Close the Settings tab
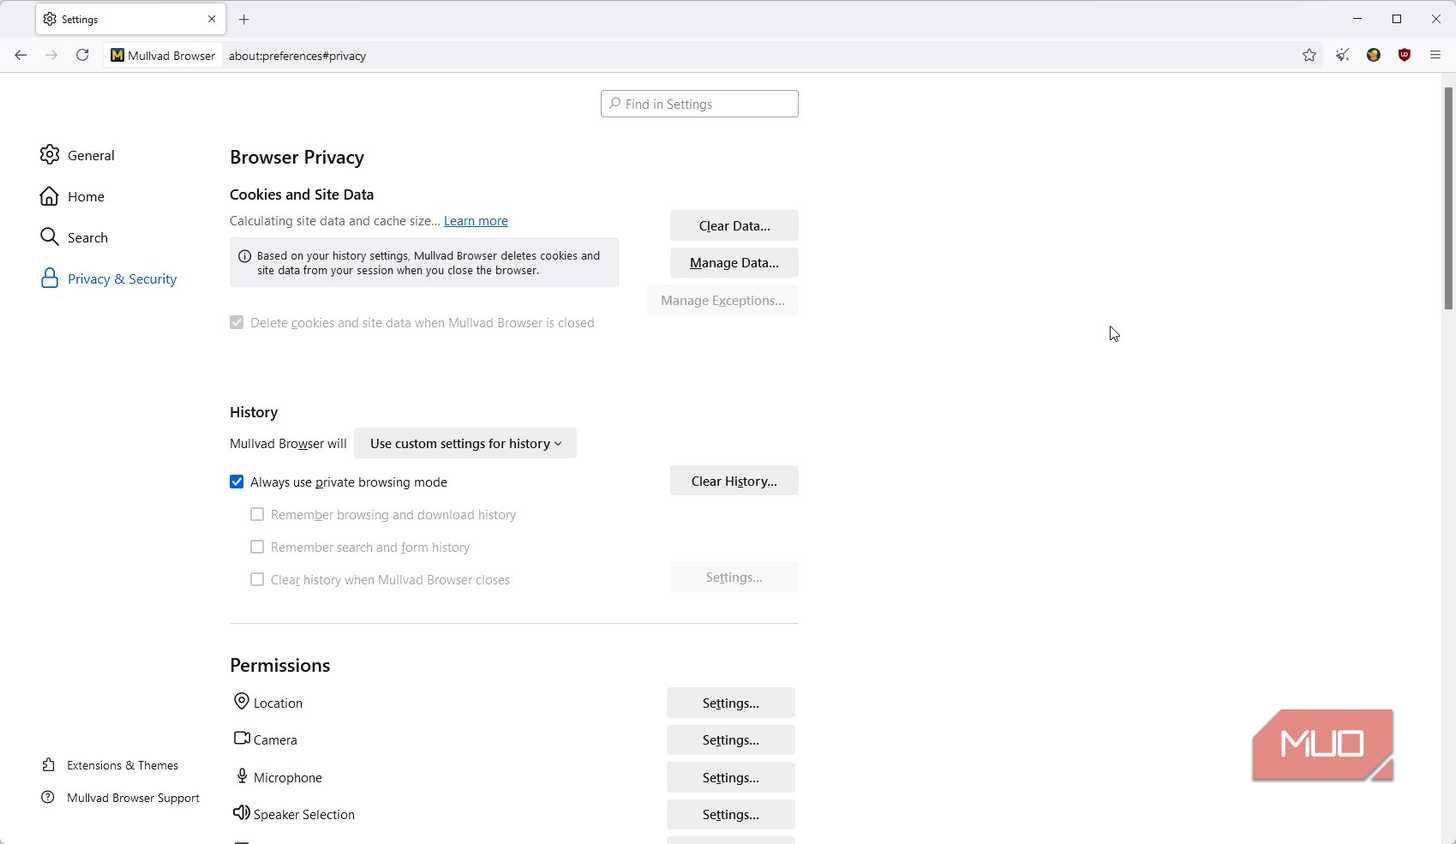This screenshot has height=844, width=1456. point(212,19)
